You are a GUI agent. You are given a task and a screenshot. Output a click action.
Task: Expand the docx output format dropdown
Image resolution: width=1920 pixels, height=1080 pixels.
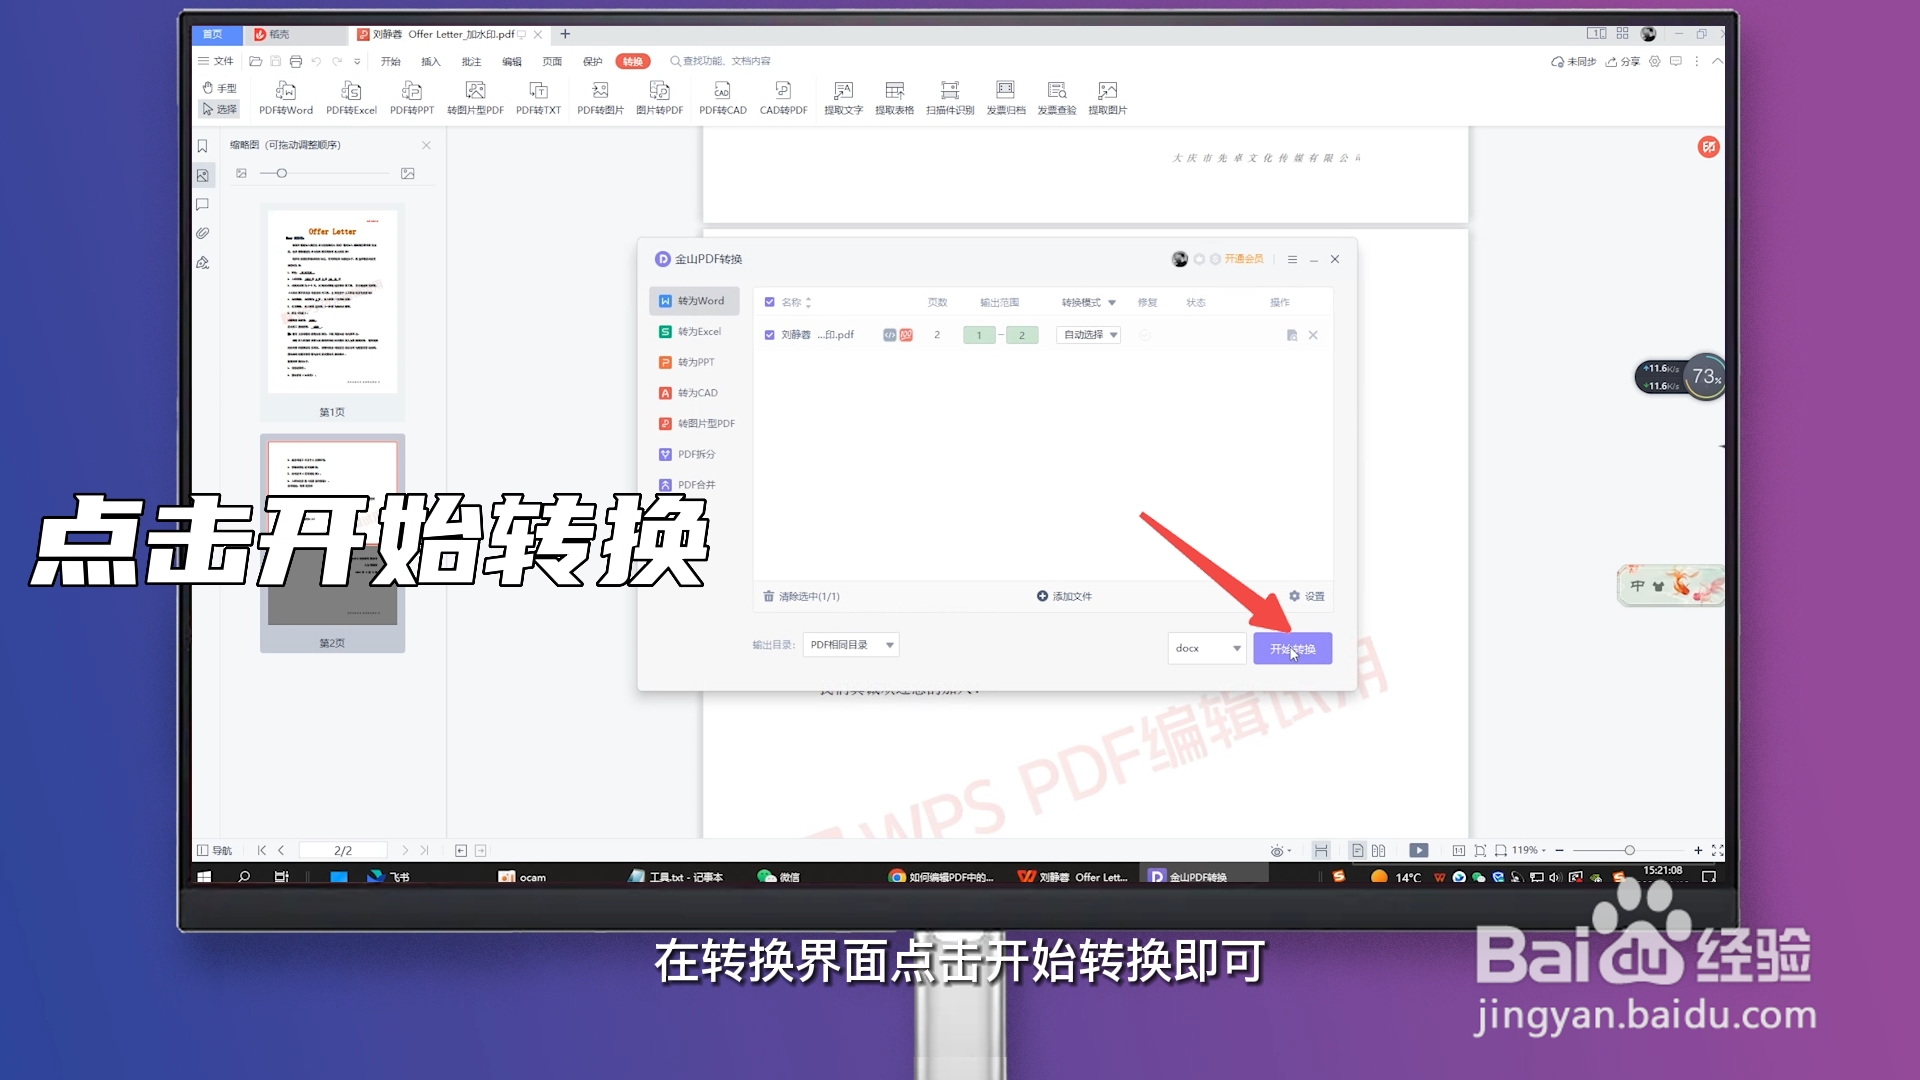[1205, 648]
